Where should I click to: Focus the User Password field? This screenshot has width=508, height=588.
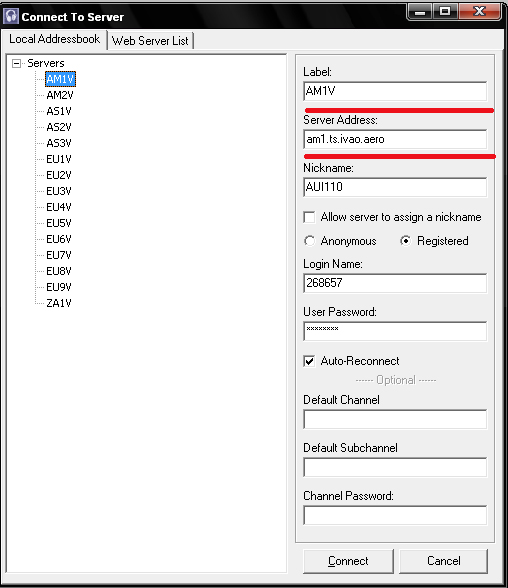click(x=395, y=331)
